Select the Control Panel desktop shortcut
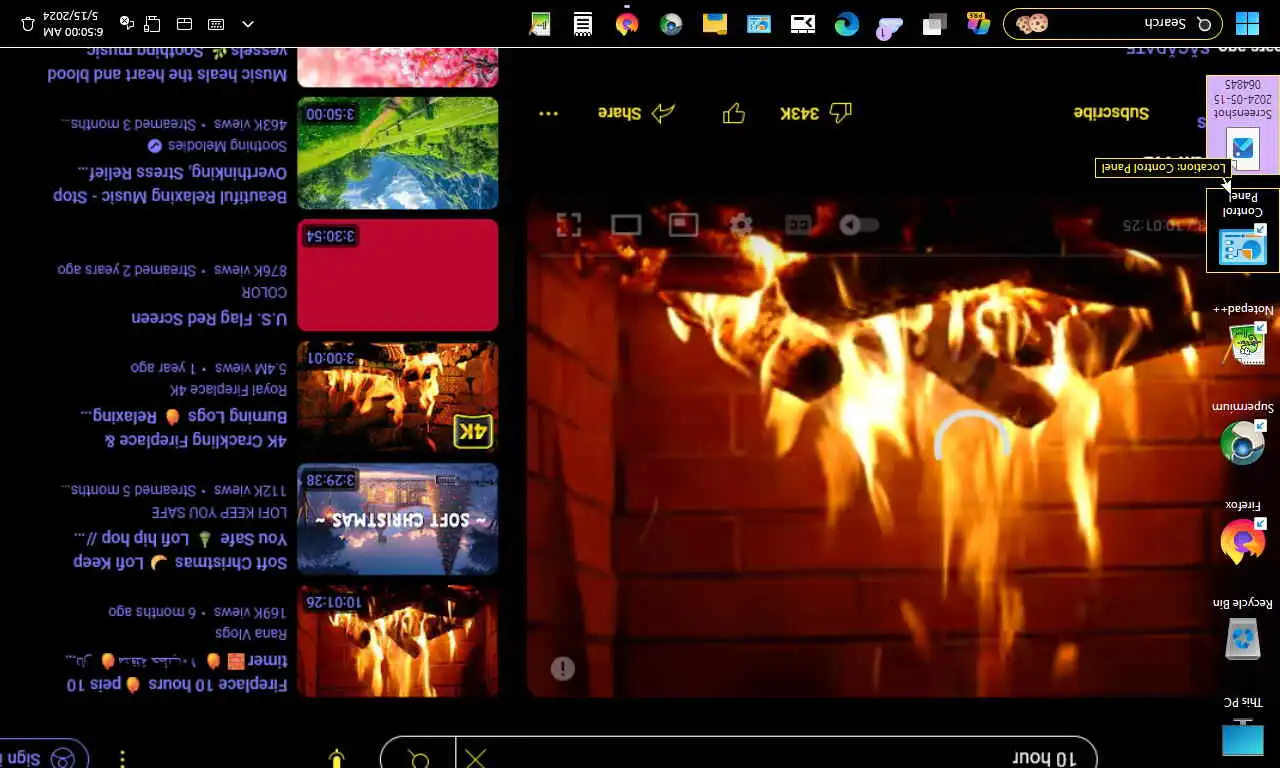Viewport: 1280px width, 768px height. pyautogui.click(x=1243, y=231)
